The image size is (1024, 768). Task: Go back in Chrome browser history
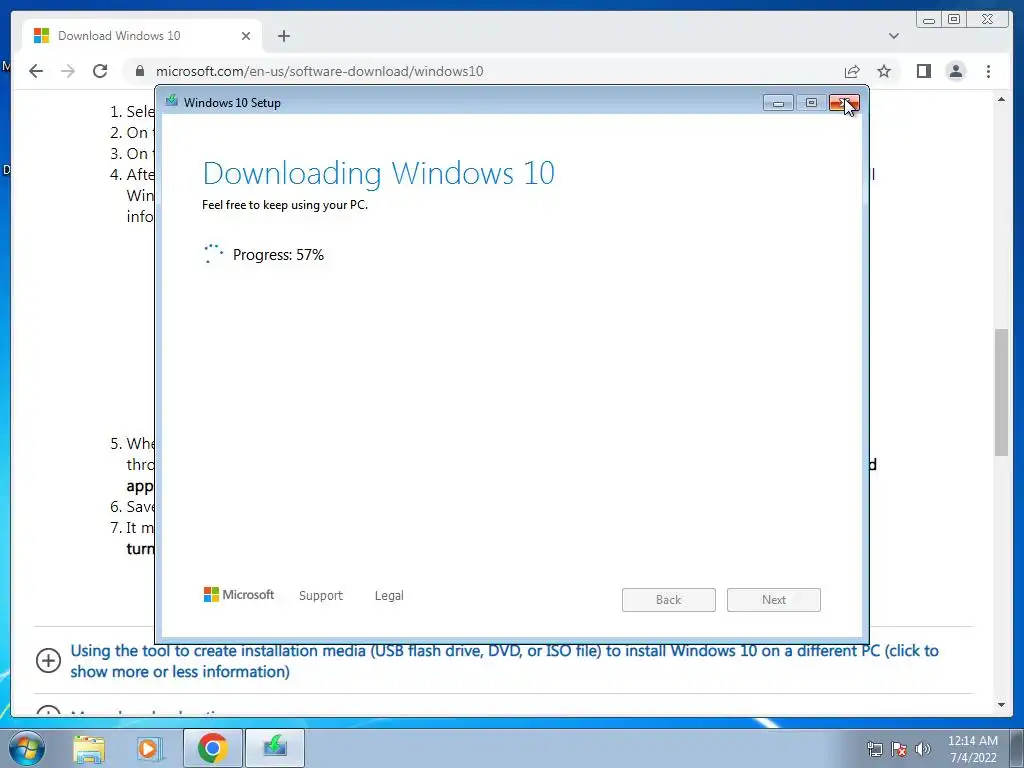click(36, 71)
